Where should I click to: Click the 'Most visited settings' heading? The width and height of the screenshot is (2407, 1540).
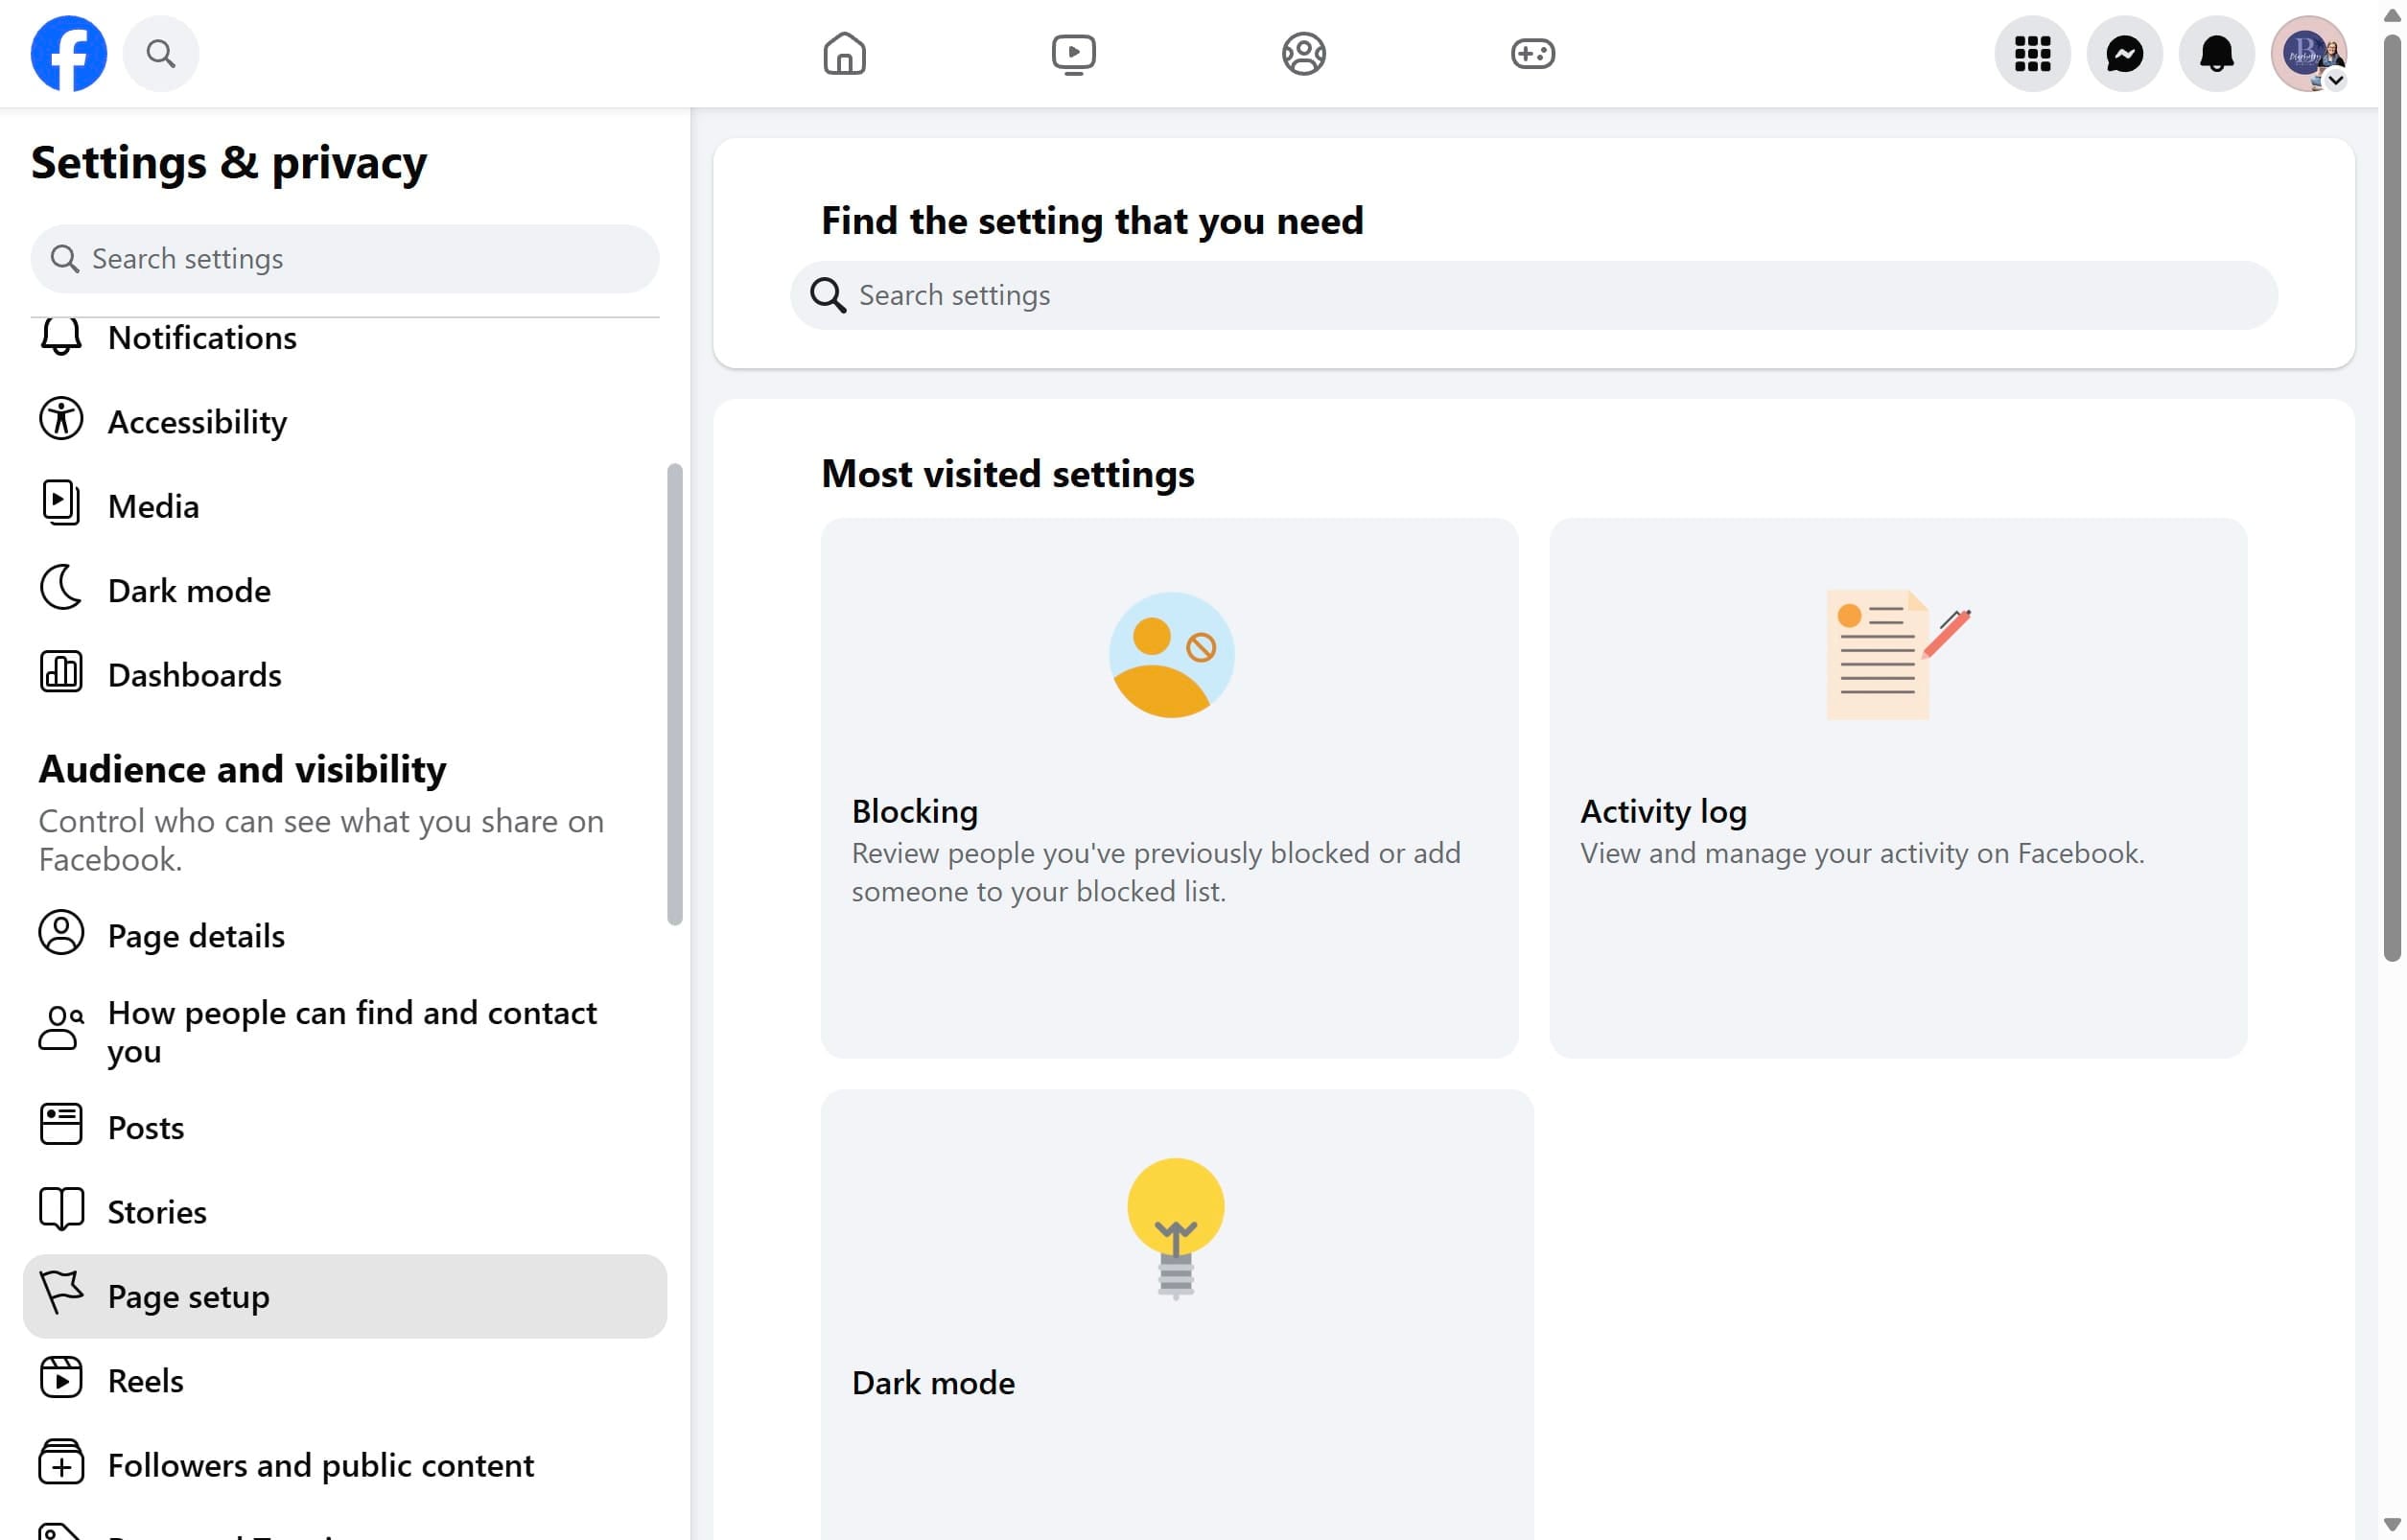coord(1007,474)
